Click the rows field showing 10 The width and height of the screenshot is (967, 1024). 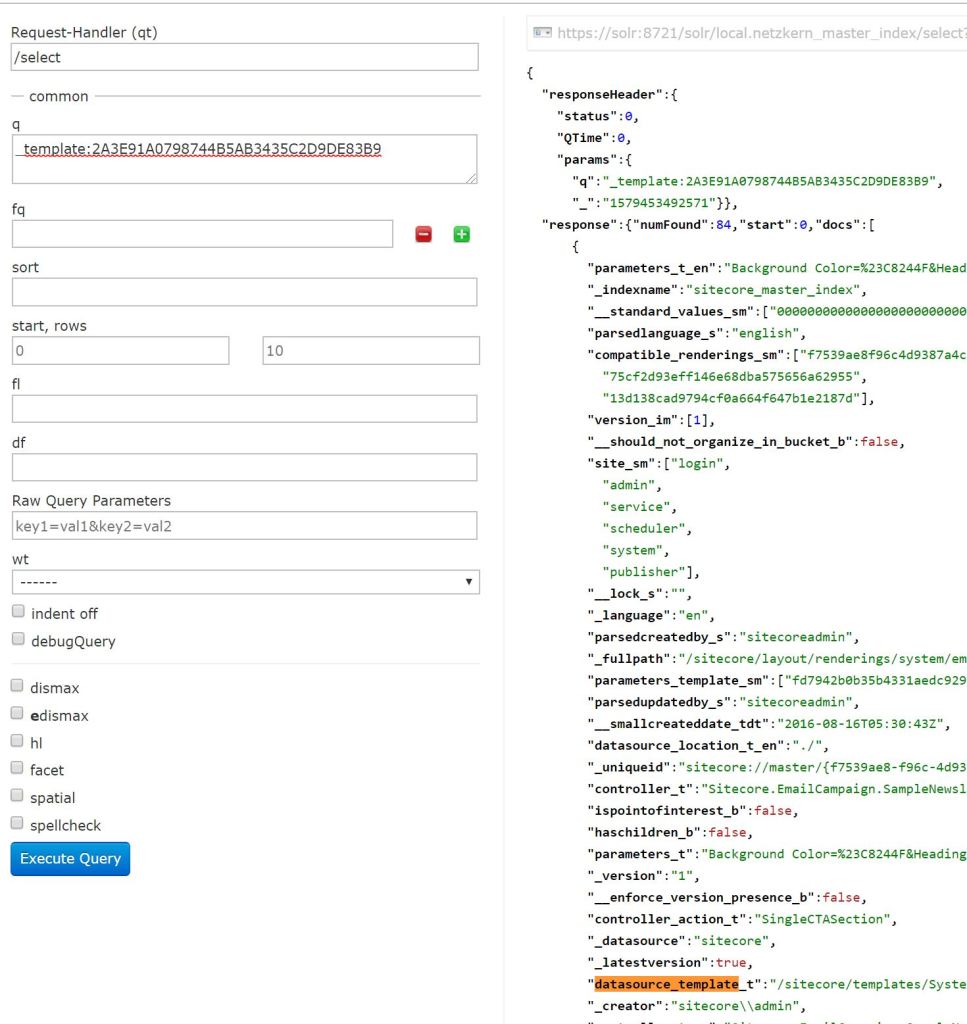[x=370, y=351]
